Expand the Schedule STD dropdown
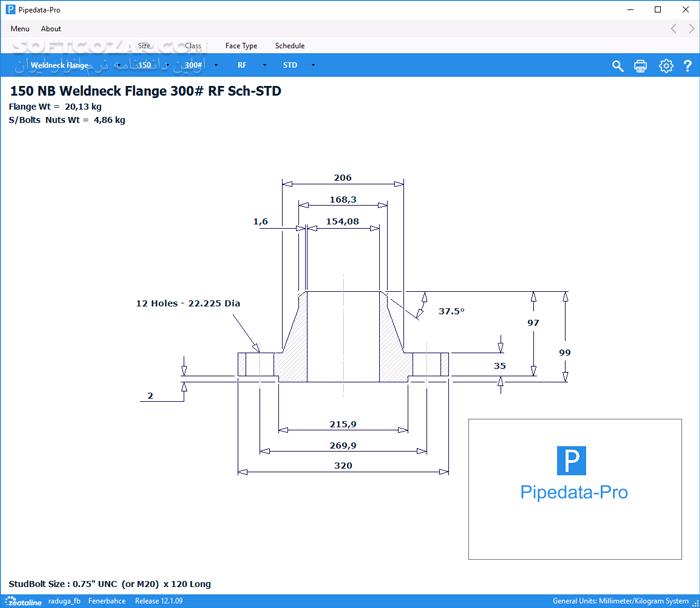The height and width of the screenshot is (608, 700). pos(313,65)
